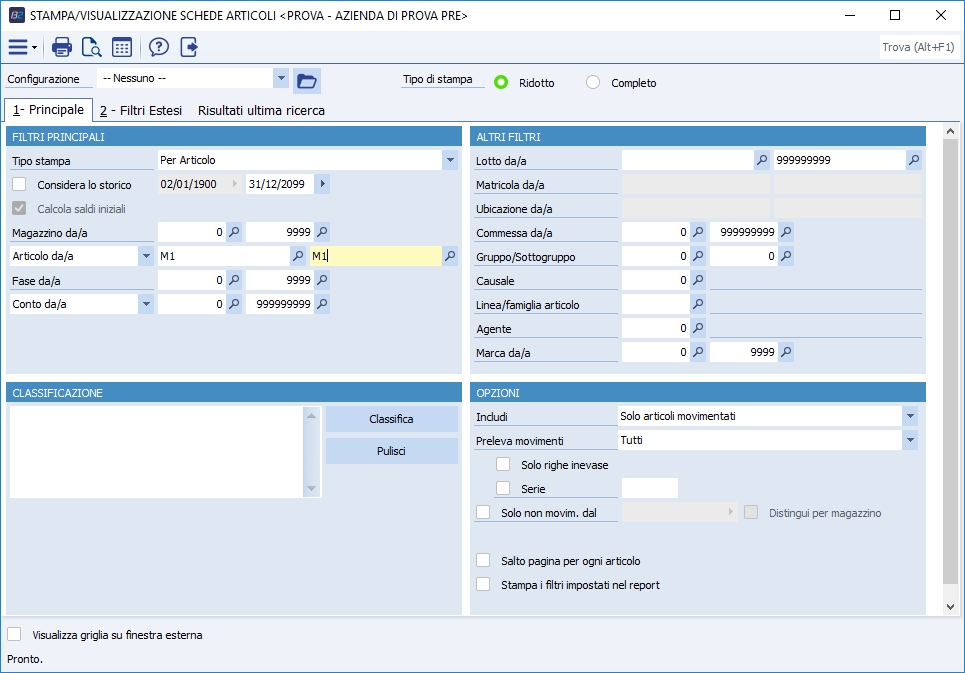
Task: Open print preview from the toolbar
Action: click(92, 47)
